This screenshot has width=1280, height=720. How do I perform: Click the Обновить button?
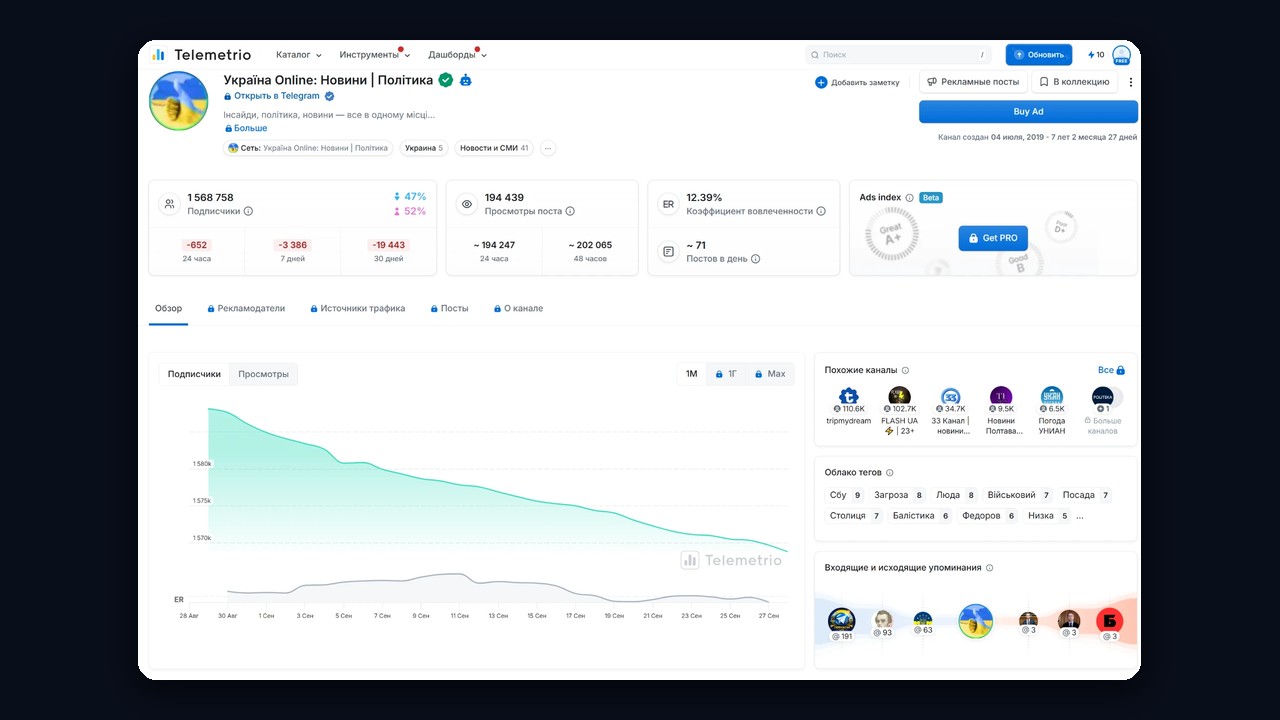(1038, 55)
